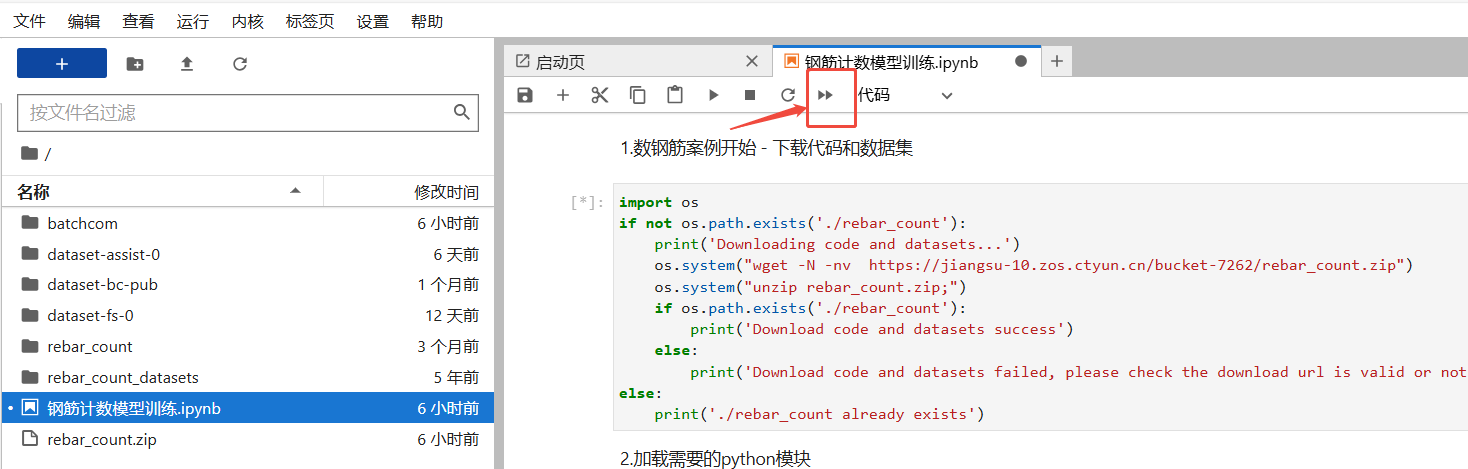The height and width of the screenshot is (469, 1468).
Task: Click the '1 个月前' modified time cell
Action: (448, 285)
